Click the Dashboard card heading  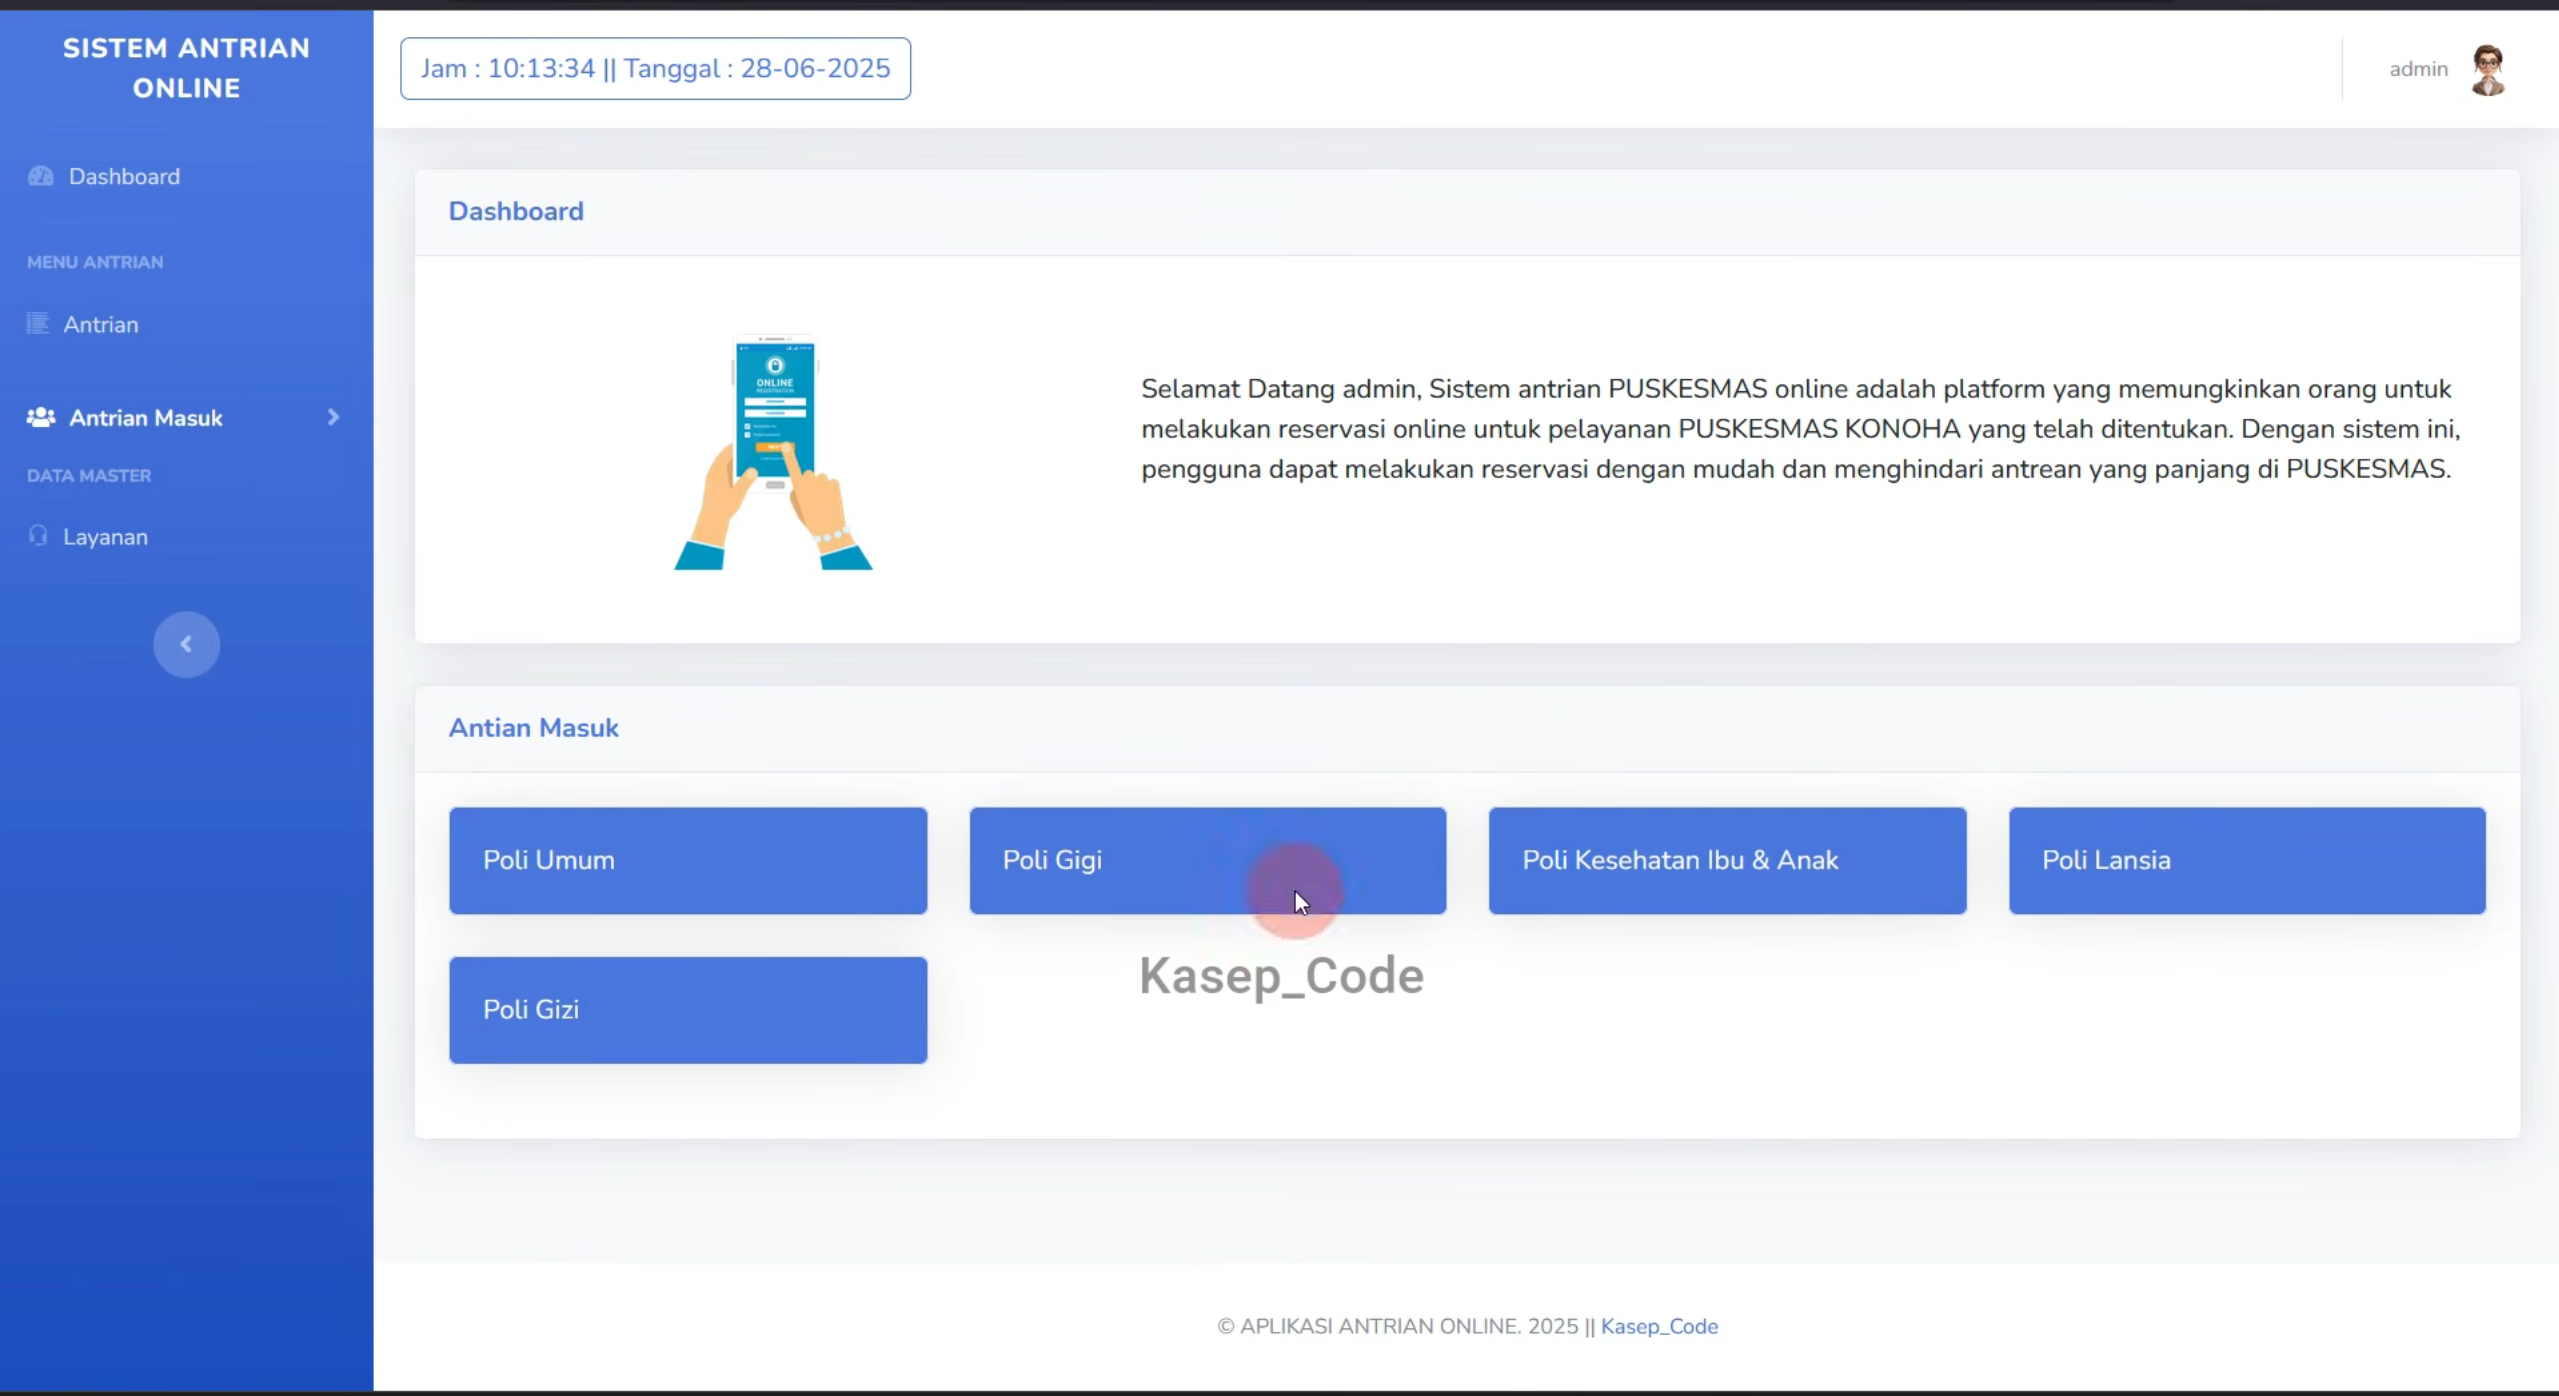point(516,211)
